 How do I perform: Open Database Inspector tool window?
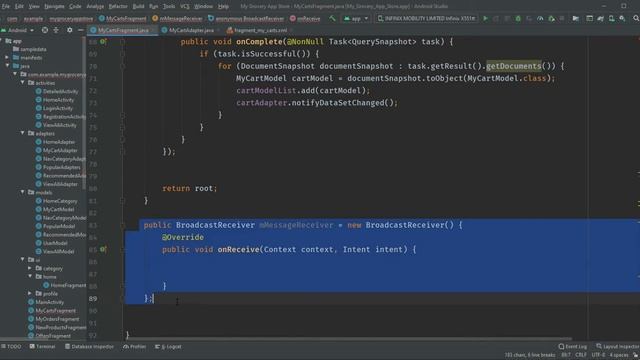click(x=89, y=347)
